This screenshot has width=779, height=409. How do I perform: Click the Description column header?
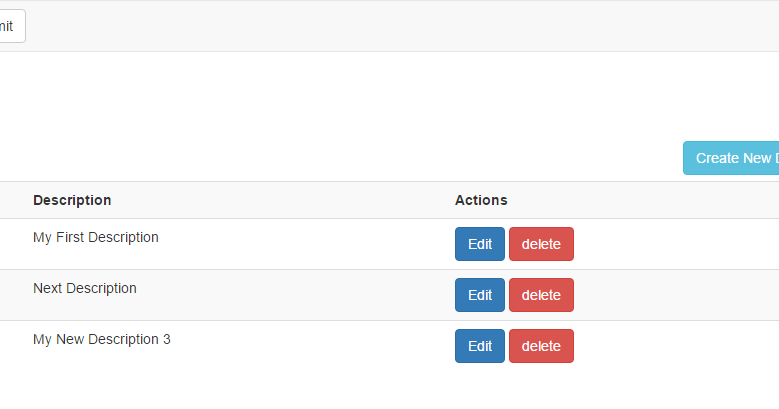(x=72, y=200)
